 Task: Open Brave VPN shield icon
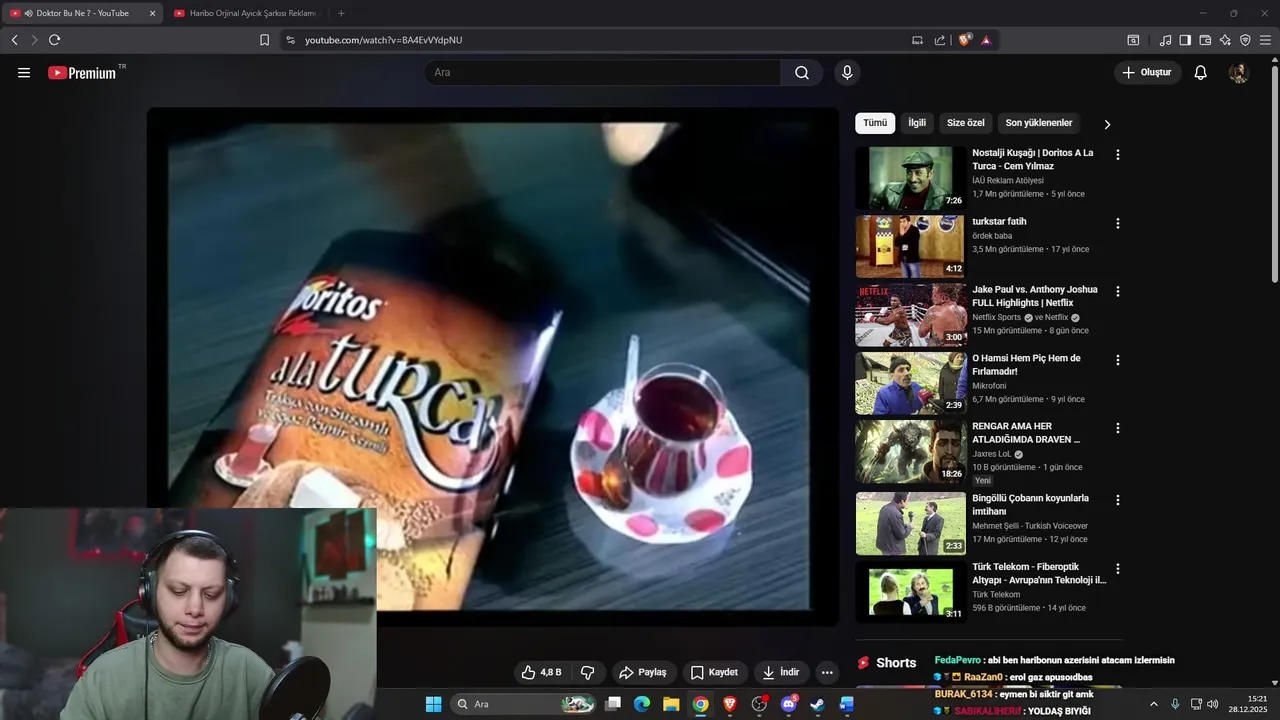coord(1245,40)
